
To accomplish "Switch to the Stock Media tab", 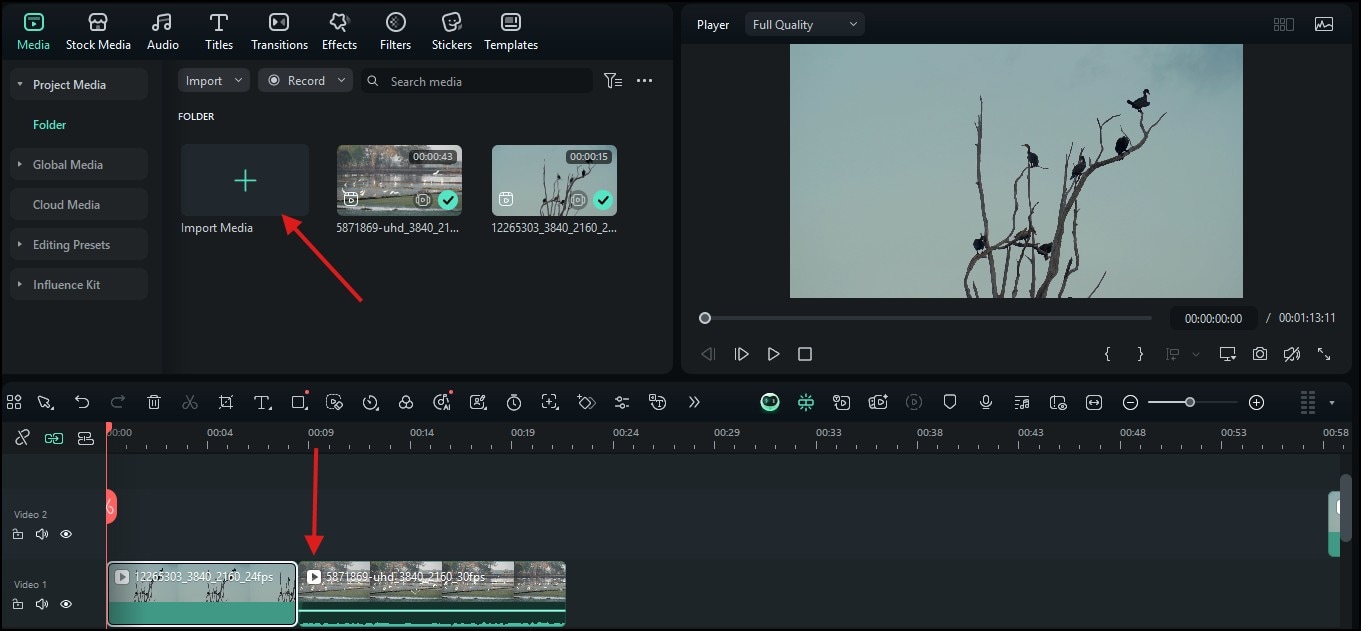I will (98, 30).
